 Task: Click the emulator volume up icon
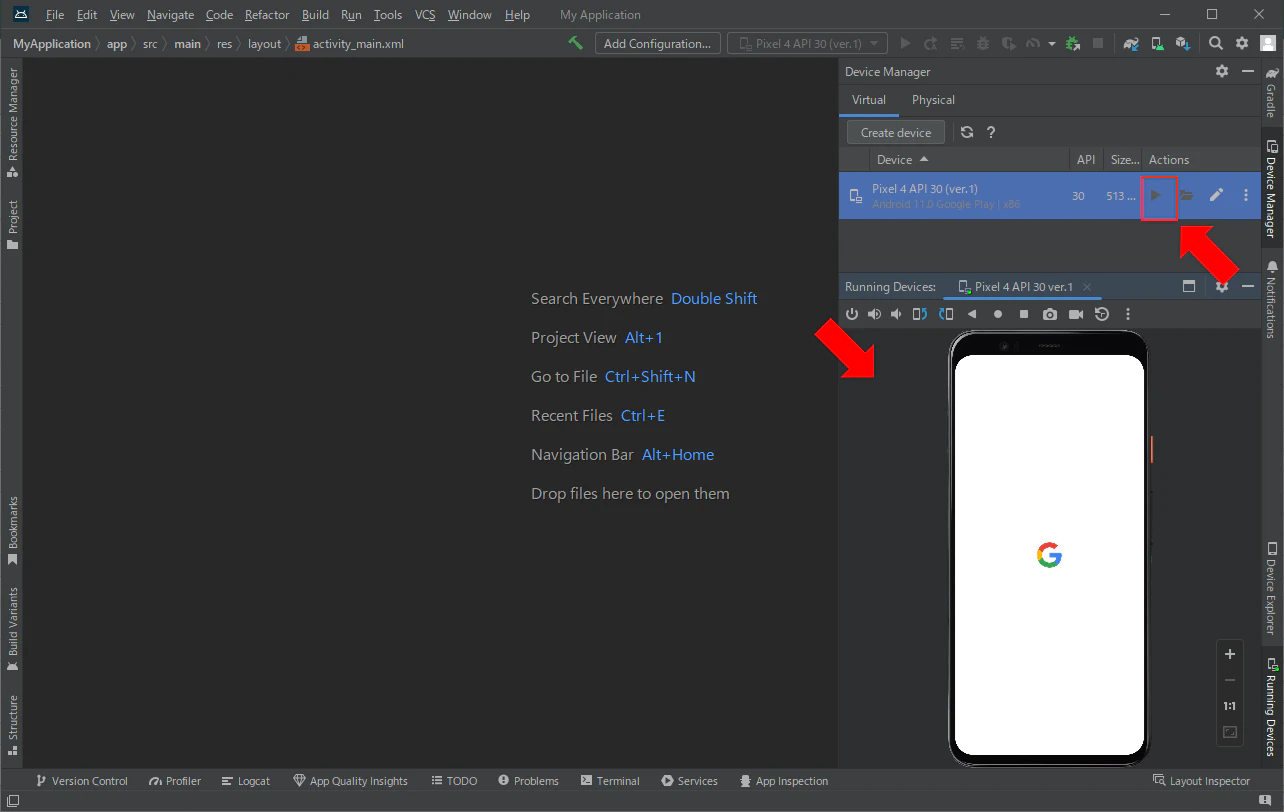(874, 314)
